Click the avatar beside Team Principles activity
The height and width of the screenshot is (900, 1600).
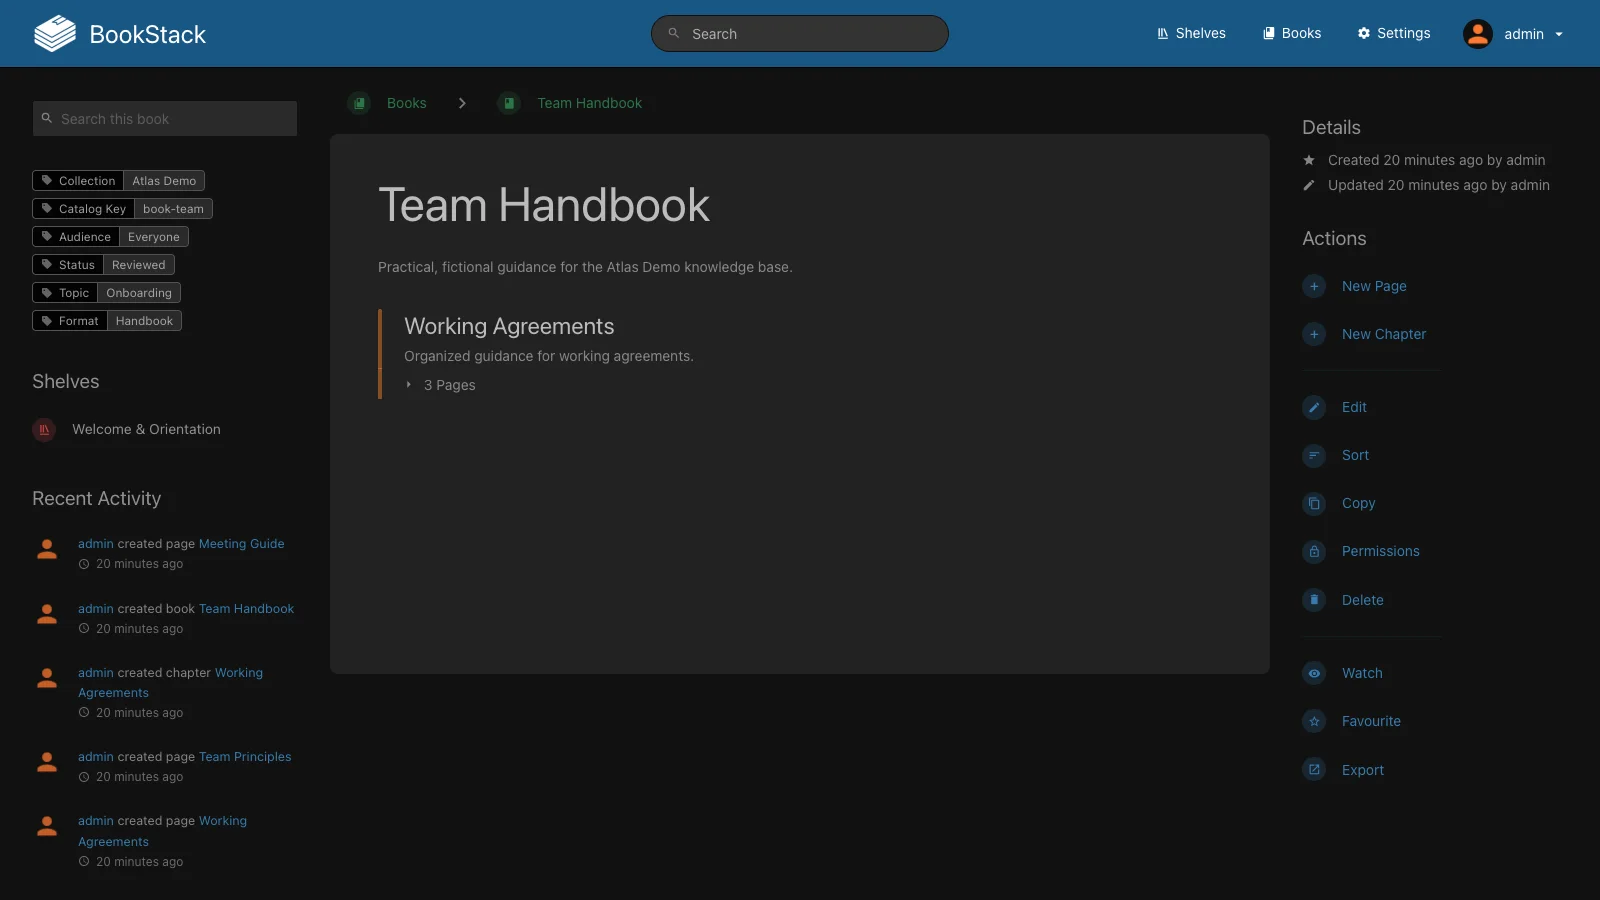click(47, 762)
